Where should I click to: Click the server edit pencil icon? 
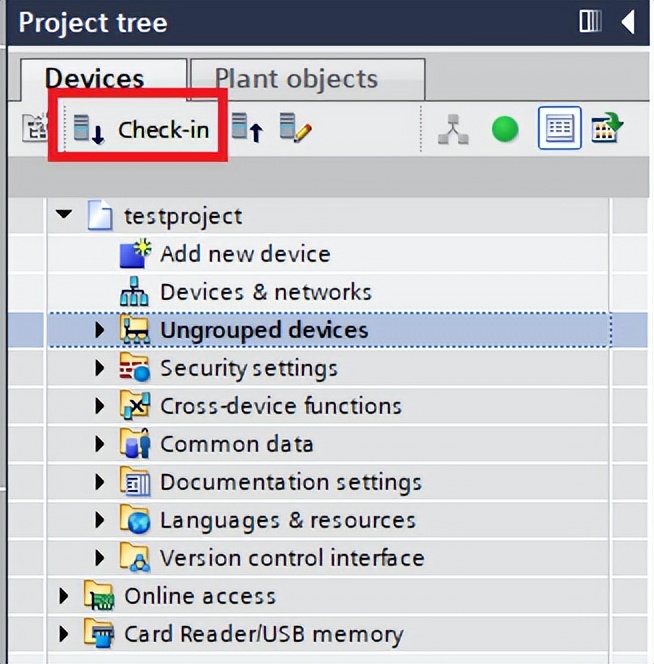coord(296,128)
